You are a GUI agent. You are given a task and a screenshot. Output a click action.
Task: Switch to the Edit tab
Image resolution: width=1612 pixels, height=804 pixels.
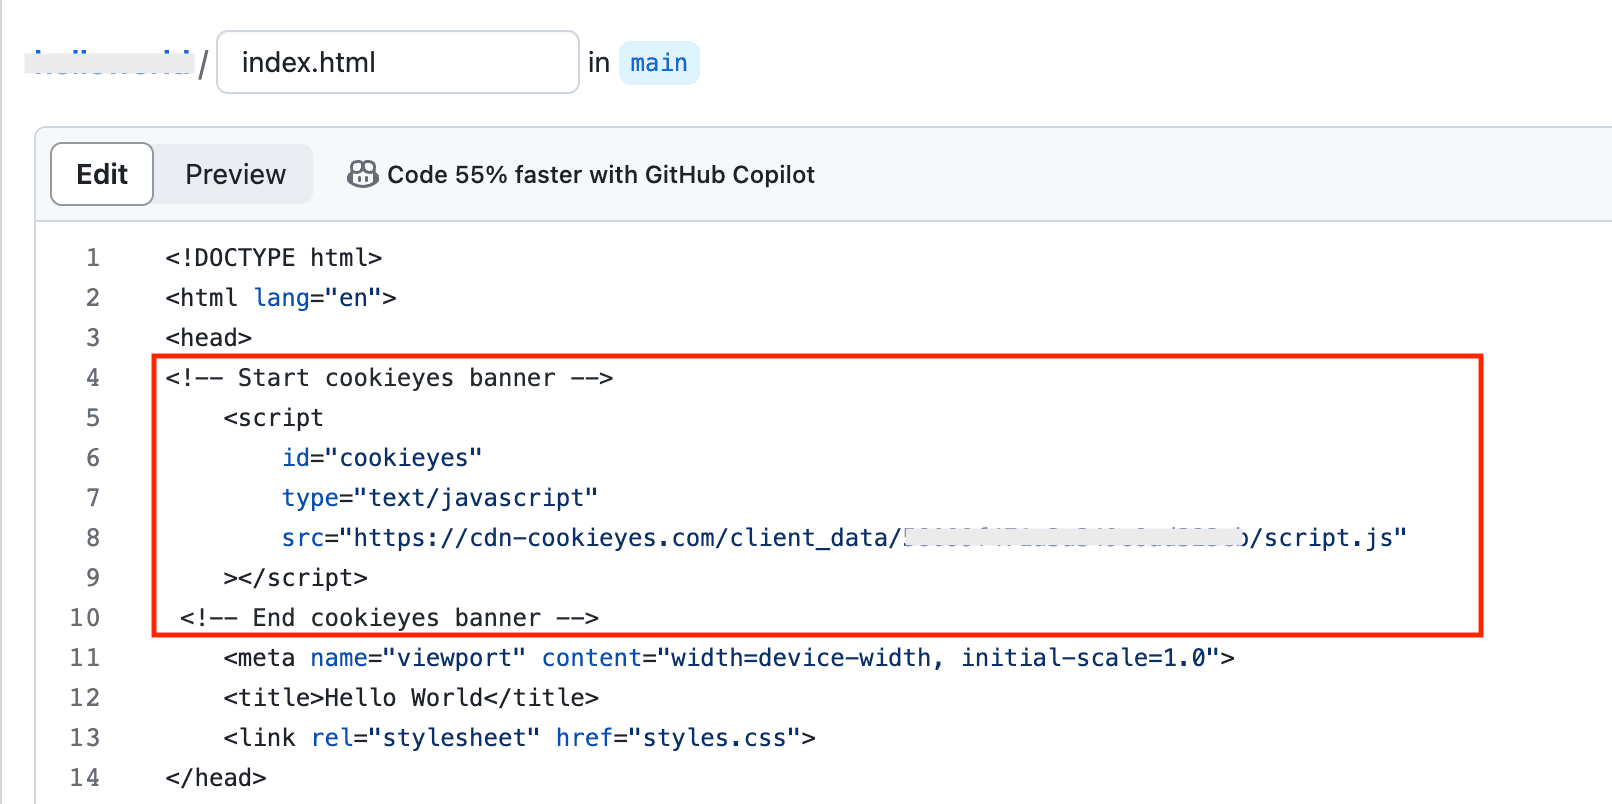[102, 174]
